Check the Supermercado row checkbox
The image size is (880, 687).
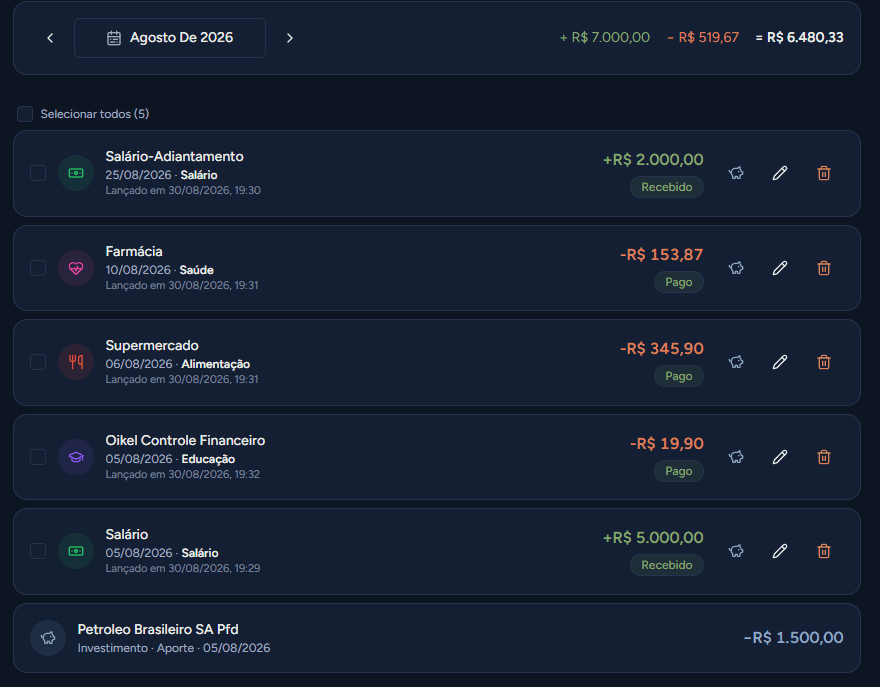click(x=38, y=362)
